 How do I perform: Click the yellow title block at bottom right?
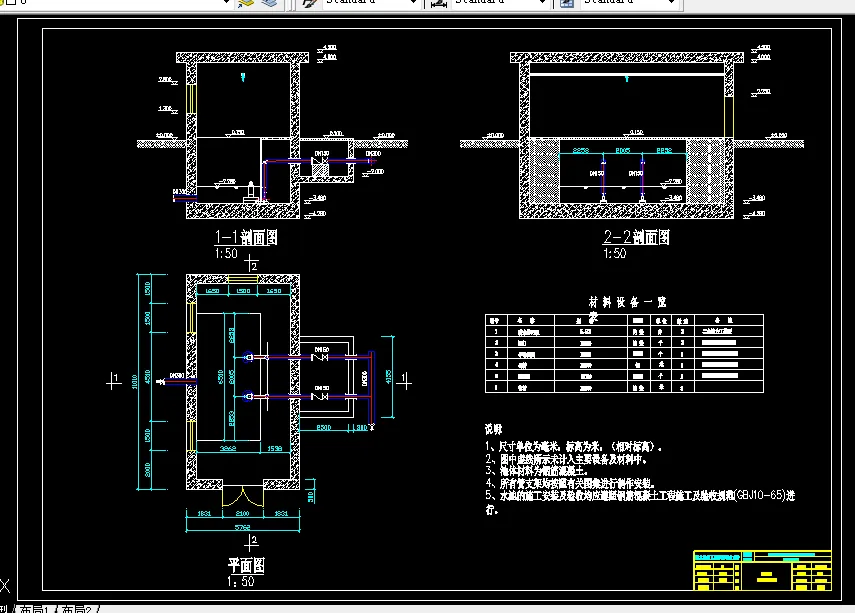(762, 570)
